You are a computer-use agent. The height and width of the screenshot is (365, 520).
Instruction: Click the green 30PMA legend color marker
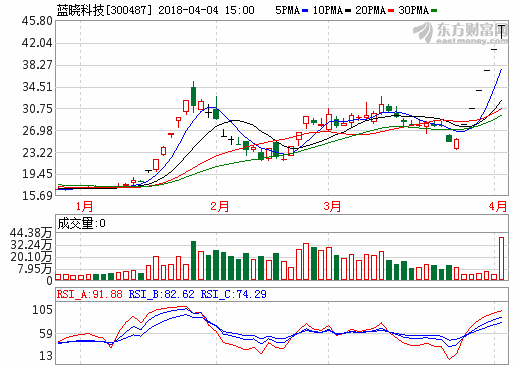(434, 11)
